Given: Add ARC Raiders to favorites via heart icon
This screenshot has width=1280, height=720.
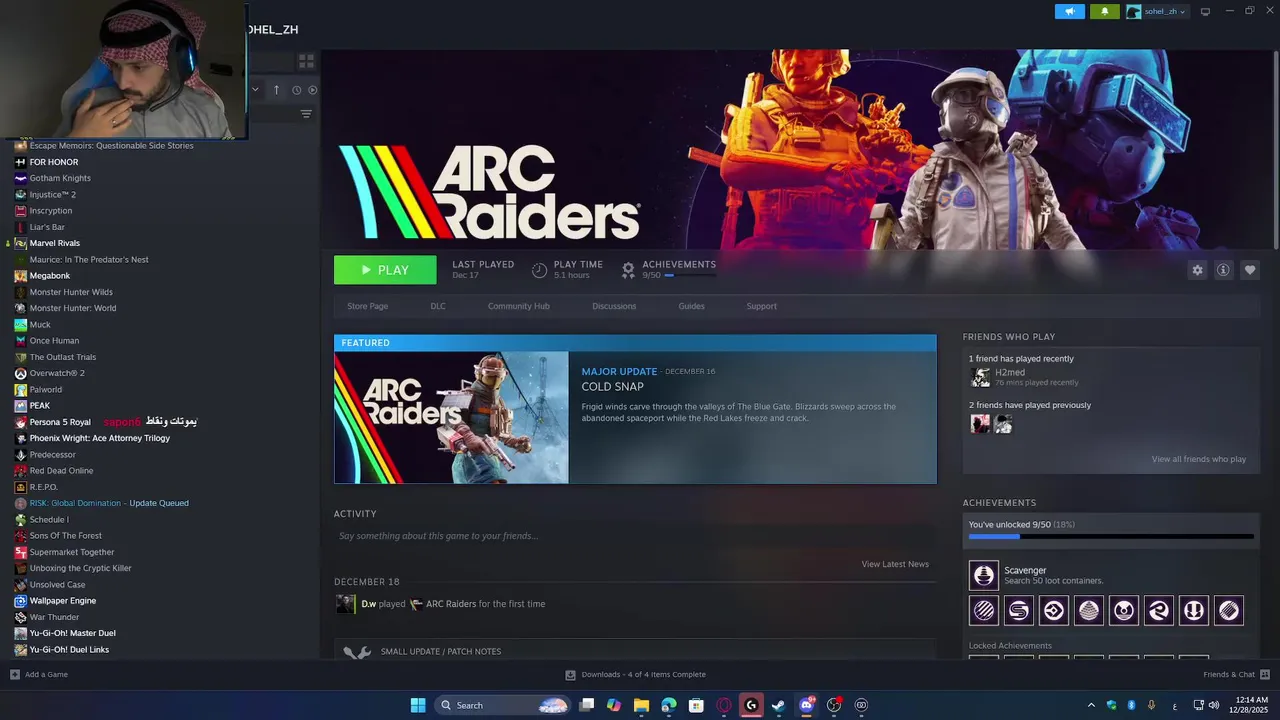Looking at the screenshot, I should click(x=1250, y=270).
